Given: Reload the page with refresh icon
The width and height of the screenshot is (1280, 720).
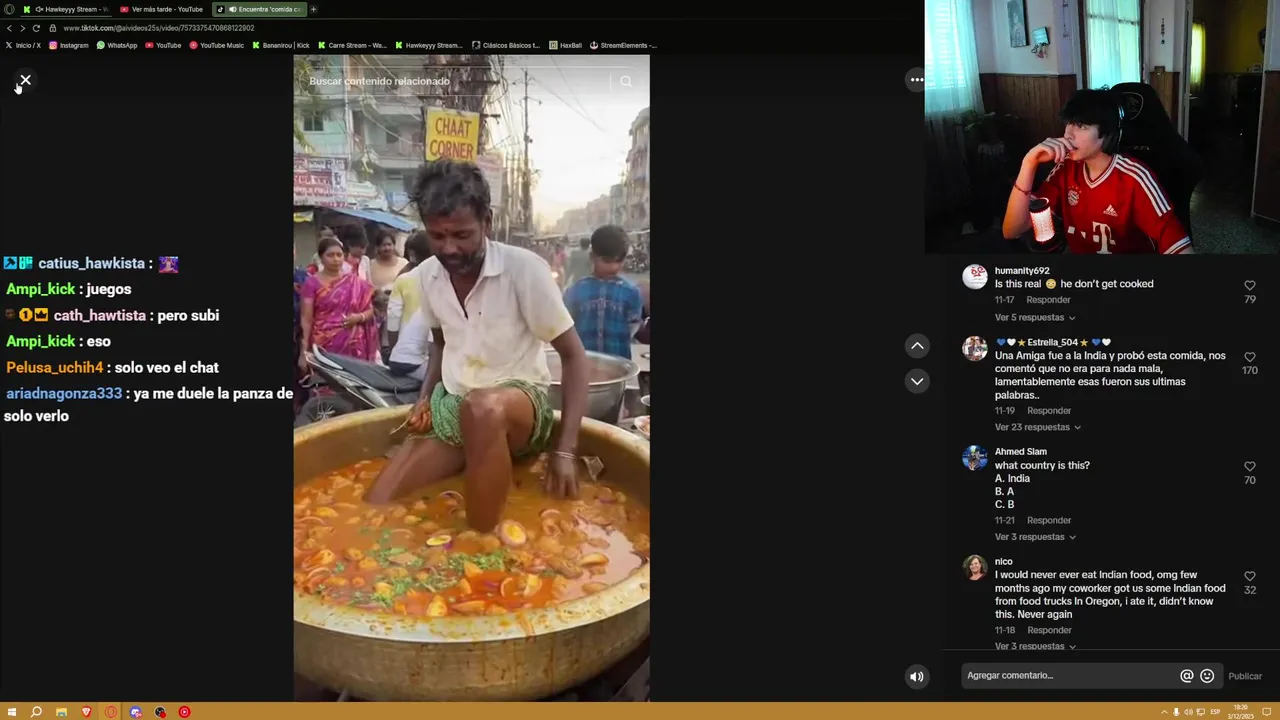Looking at the screenshot, I should pyautogui.click(x=36, y=28).
